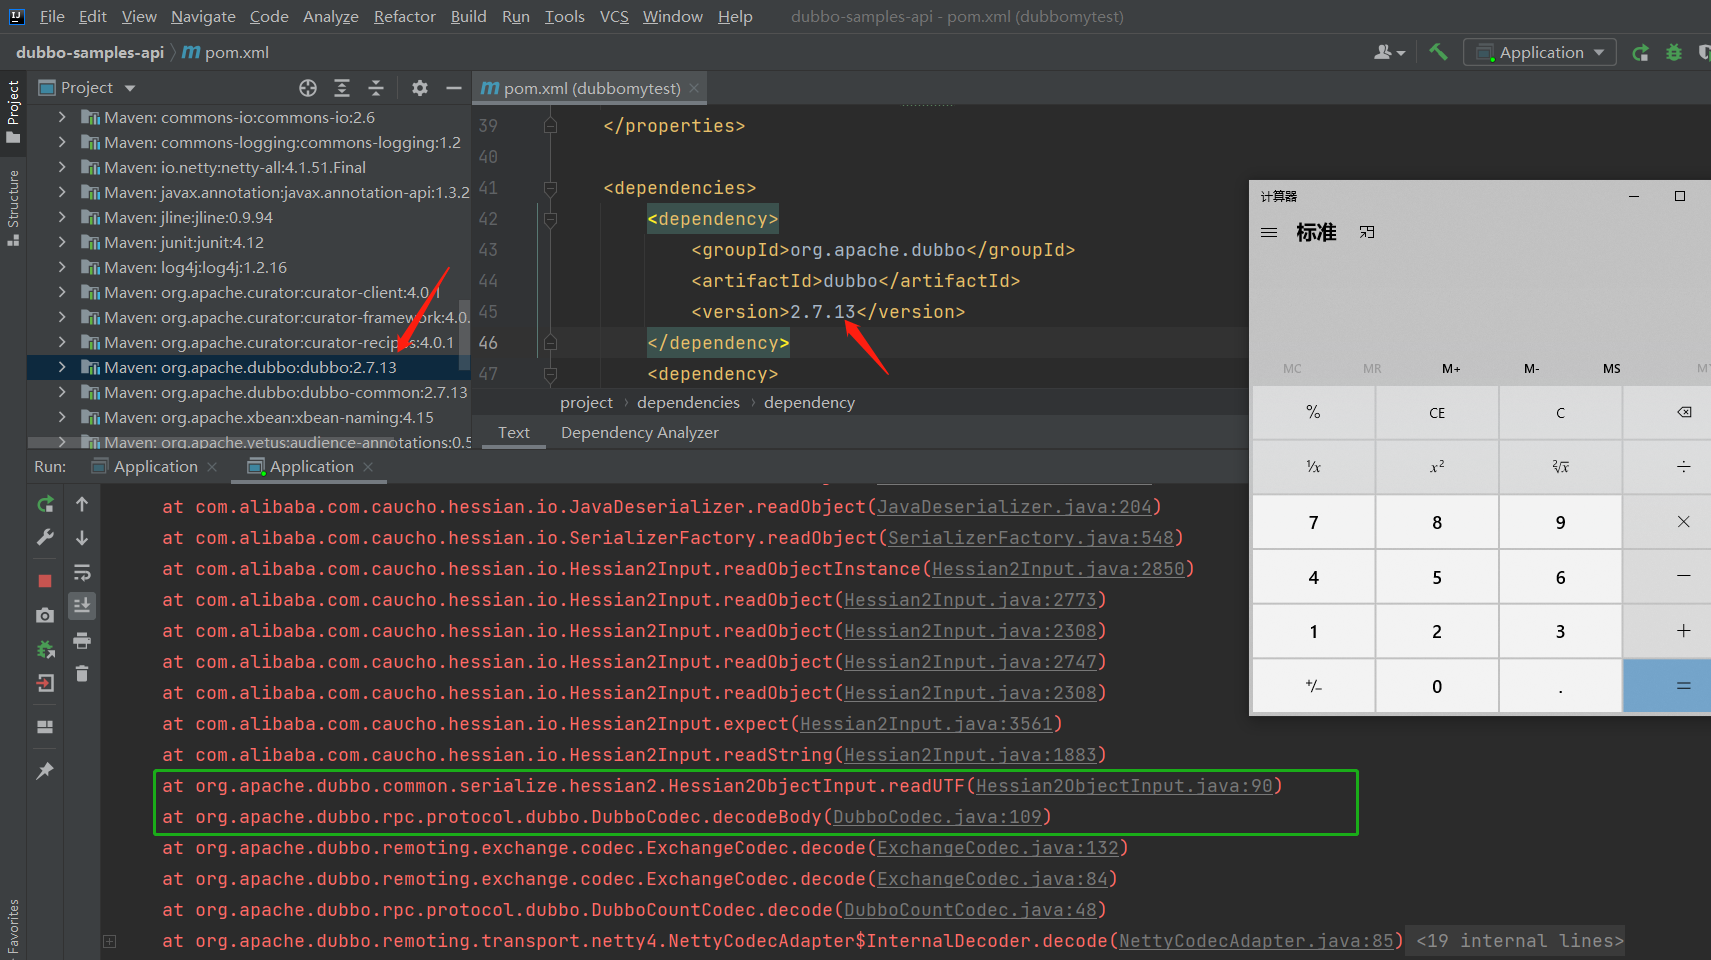Open SerializerFactory.java:548 link
This screenshot has width=1711, height=960.
[1030, 538]
